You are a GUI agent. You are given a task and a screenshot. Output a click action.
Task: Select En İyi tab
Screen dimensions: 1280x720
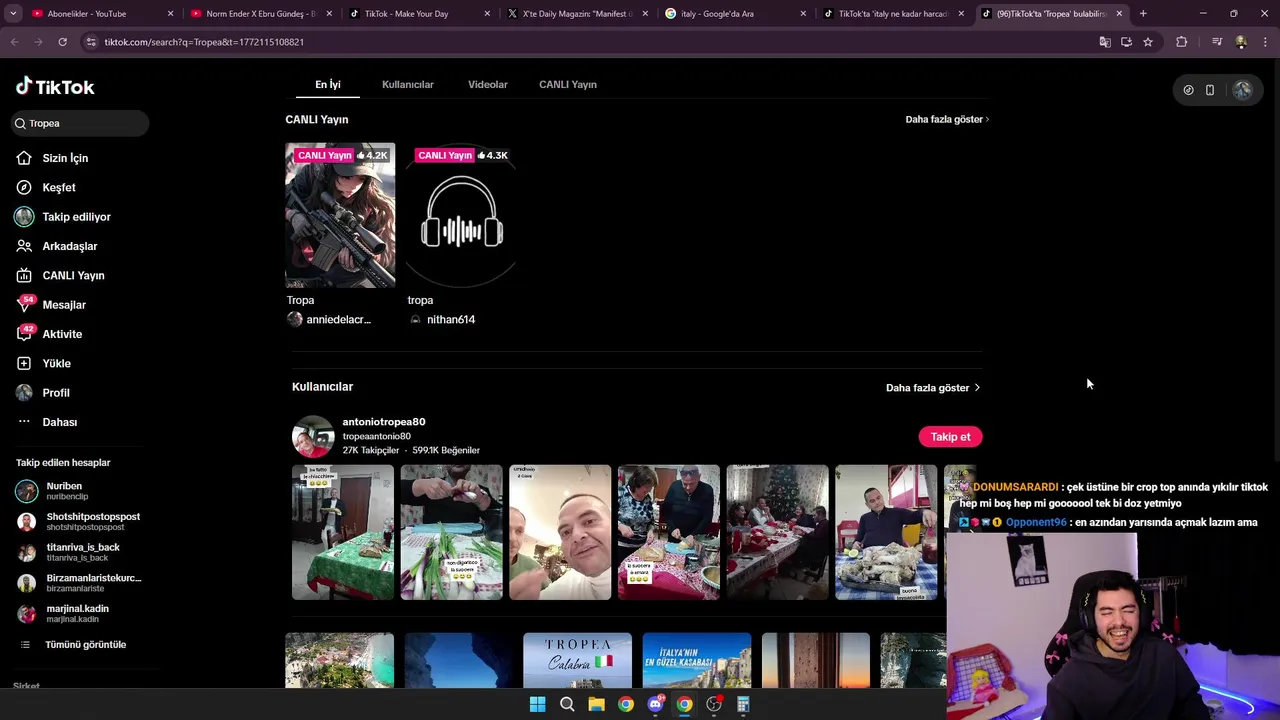(328, 84)
